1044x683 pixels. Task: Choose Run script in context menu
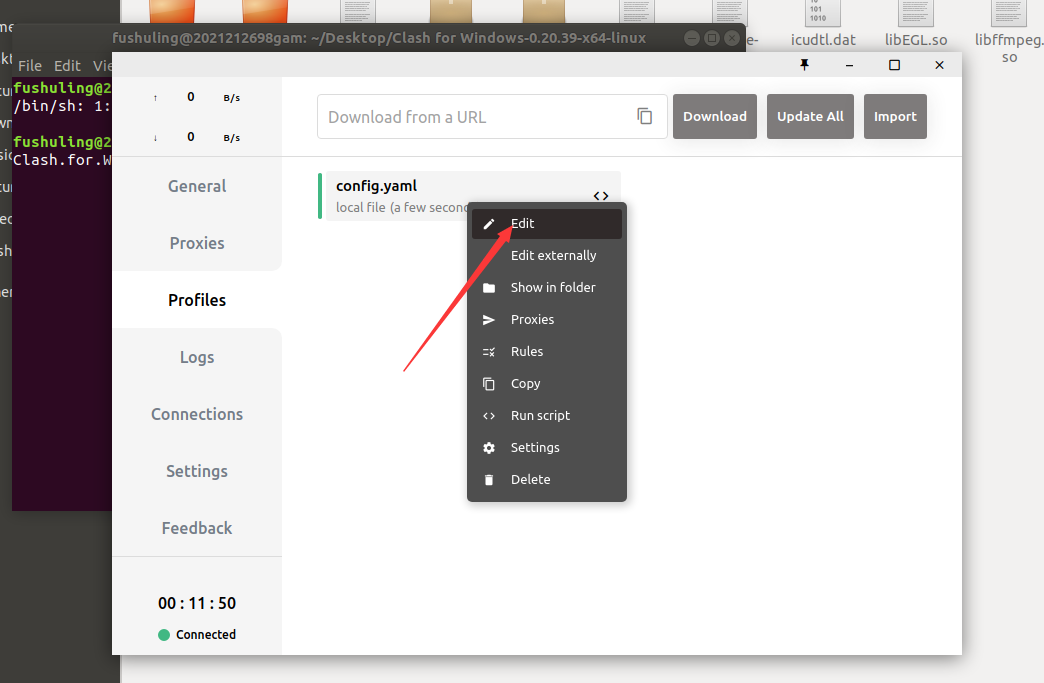point(540,416)
